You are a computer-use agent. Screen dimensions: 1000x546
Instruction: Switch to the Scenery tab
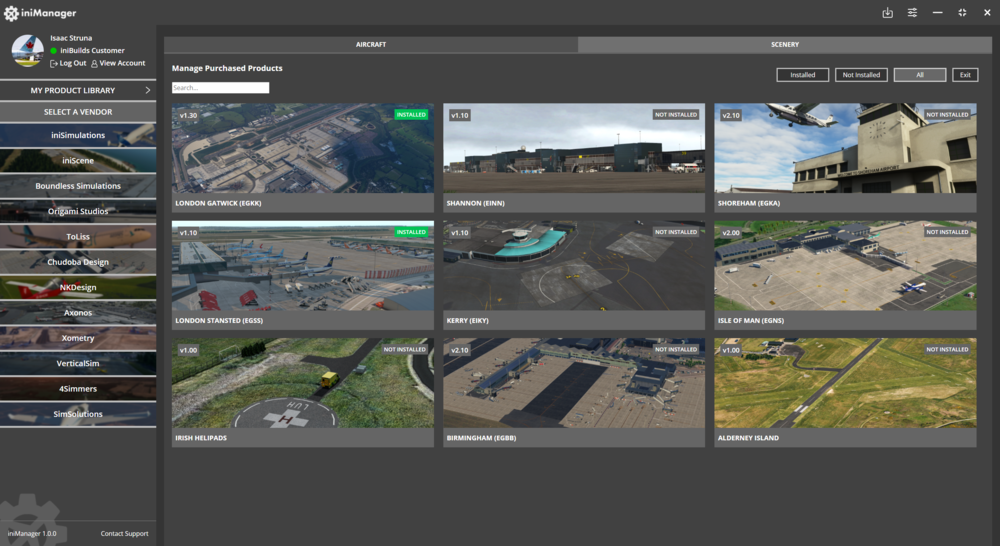pos(784,45)
